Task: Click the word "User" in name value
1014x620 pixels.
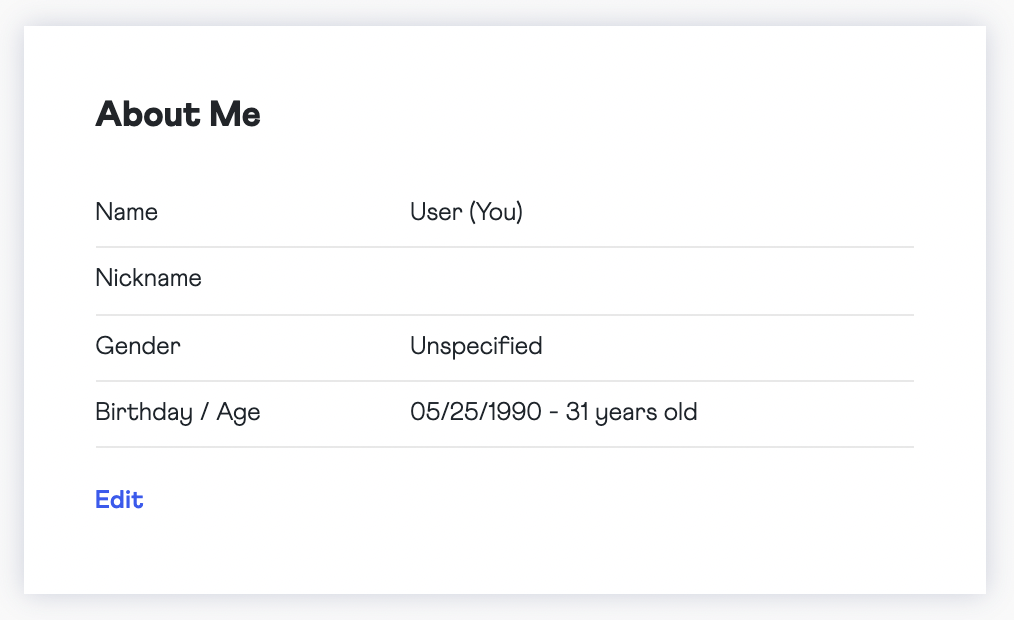Action: pos(435,212)
